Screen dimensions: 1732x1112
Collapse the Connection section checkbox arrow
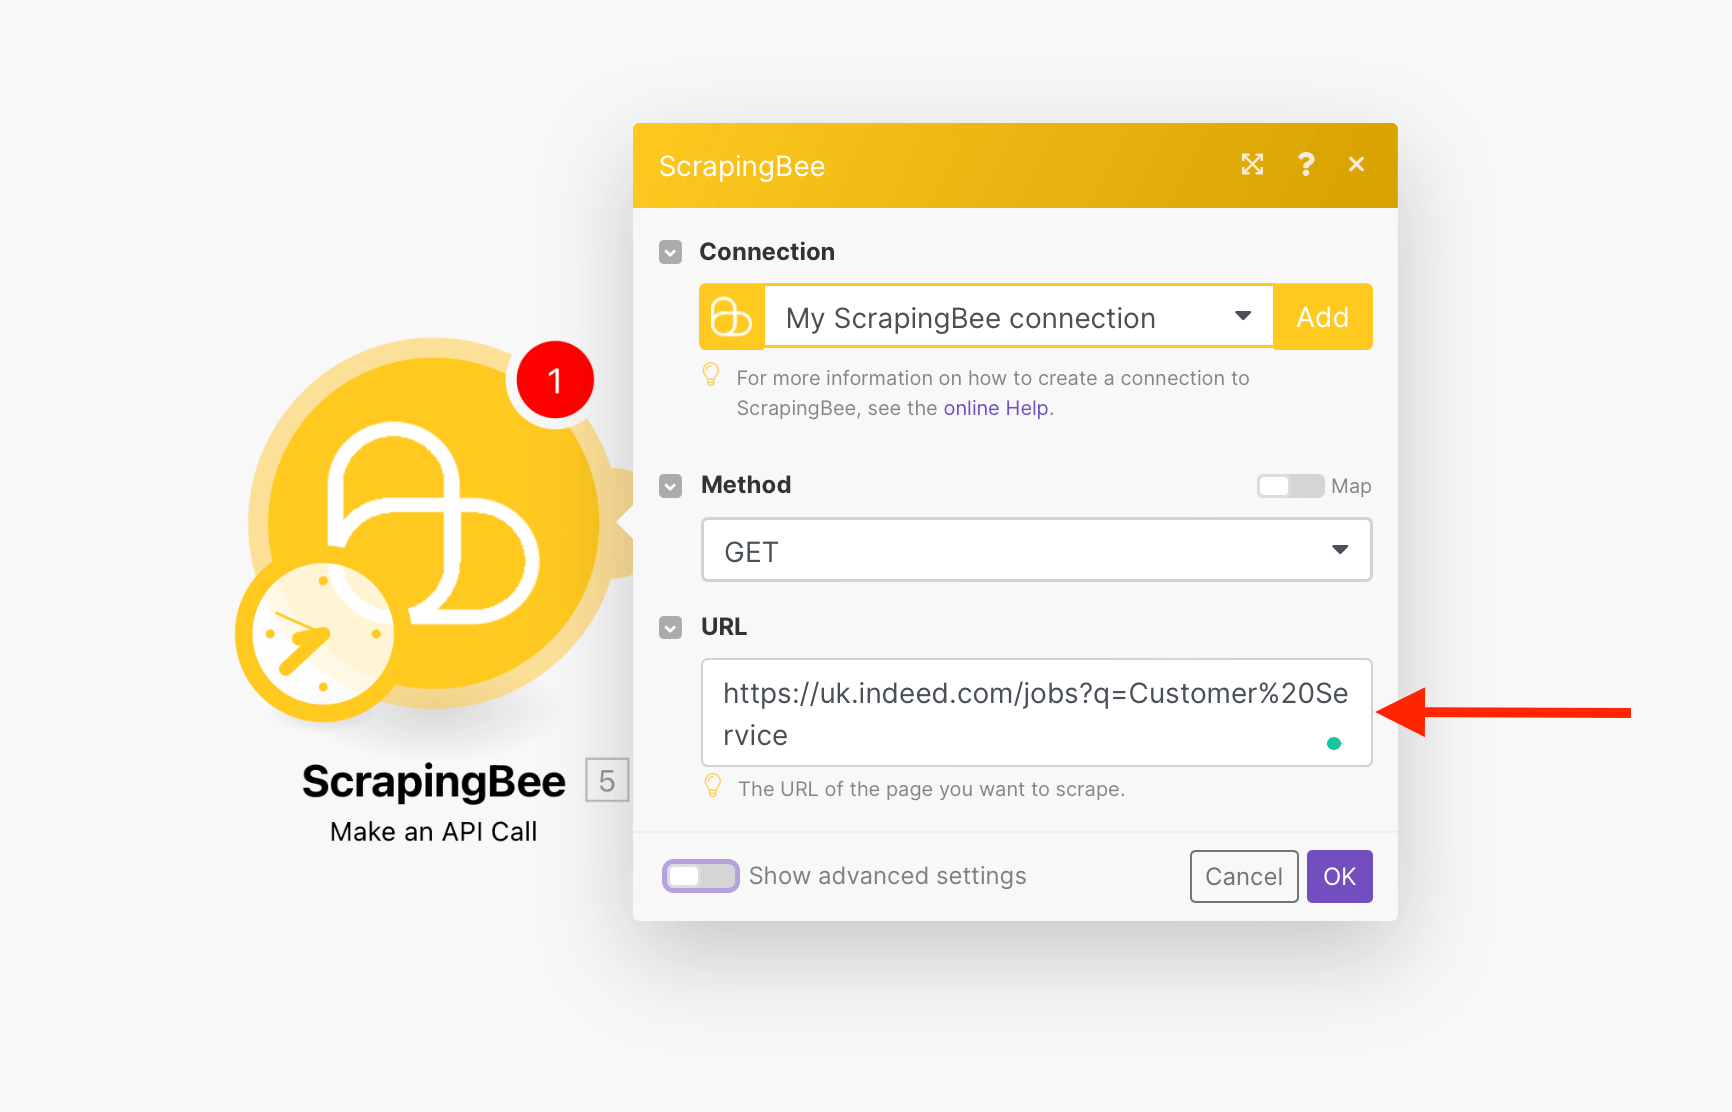(671, 252)
